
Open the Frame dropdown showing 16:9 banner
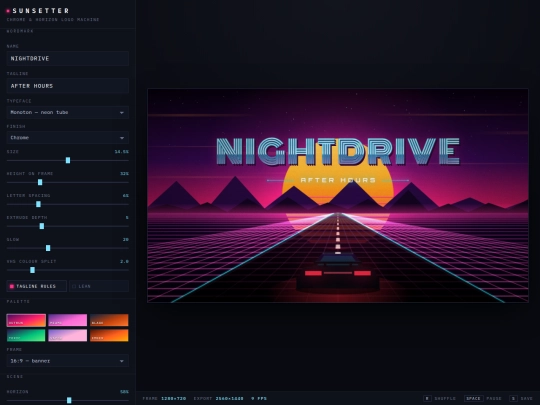[x=68, y=361]
